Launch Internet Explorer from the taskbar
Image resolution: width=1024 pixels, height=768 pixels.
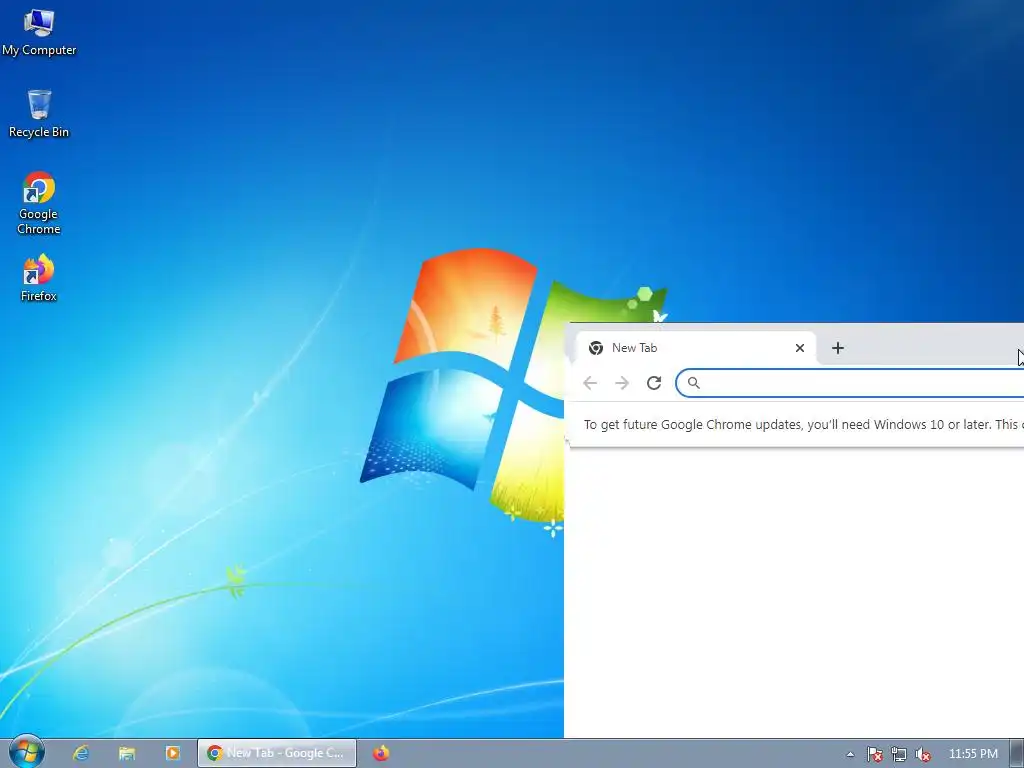(80, 753)
